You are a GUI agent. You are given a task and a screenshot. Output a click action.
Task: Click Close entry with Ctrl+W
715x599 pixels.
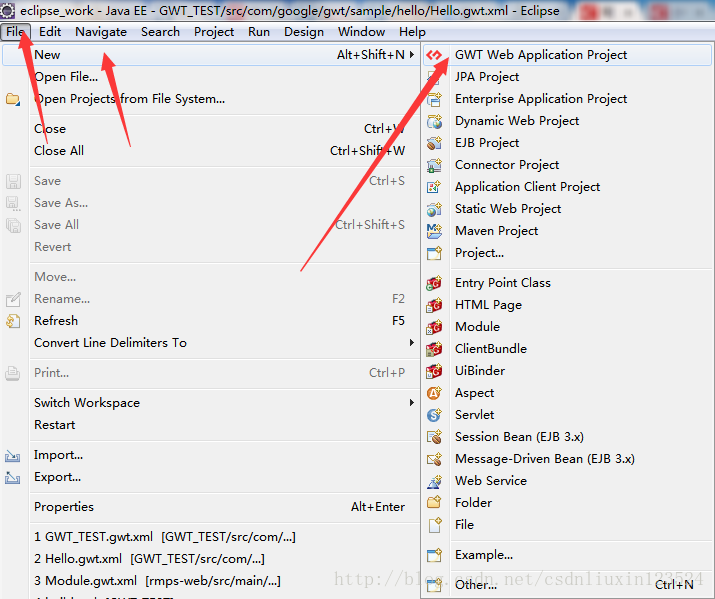click(x=211, y=129)
